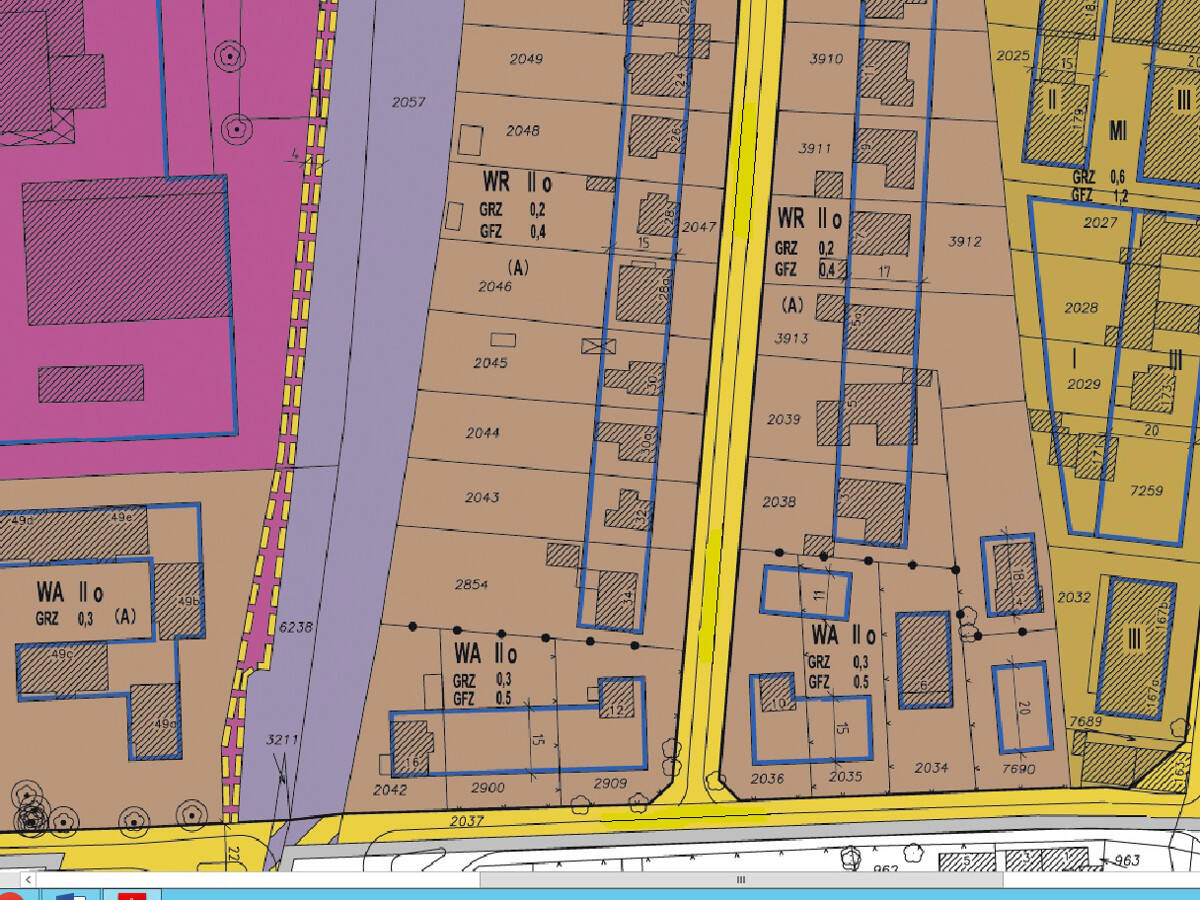Click parcel label 3912
The width and height of the screenshot is (1200, 900).
(965, 241)
